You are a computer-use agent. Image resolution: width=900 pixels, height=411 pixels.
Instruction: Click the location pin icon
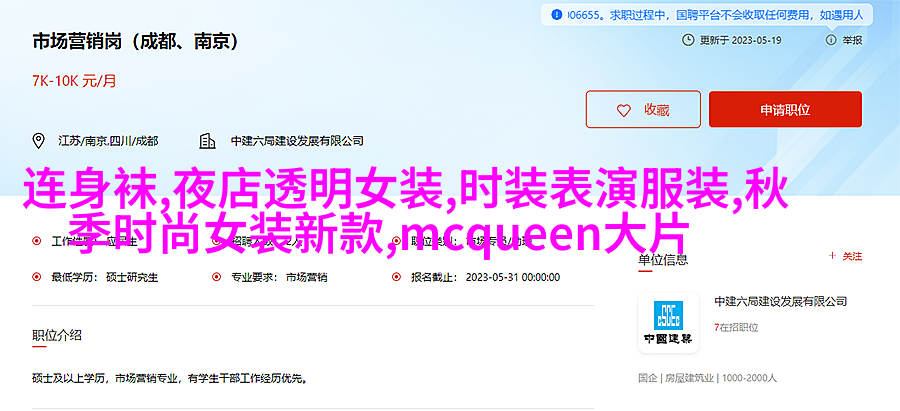39,141
